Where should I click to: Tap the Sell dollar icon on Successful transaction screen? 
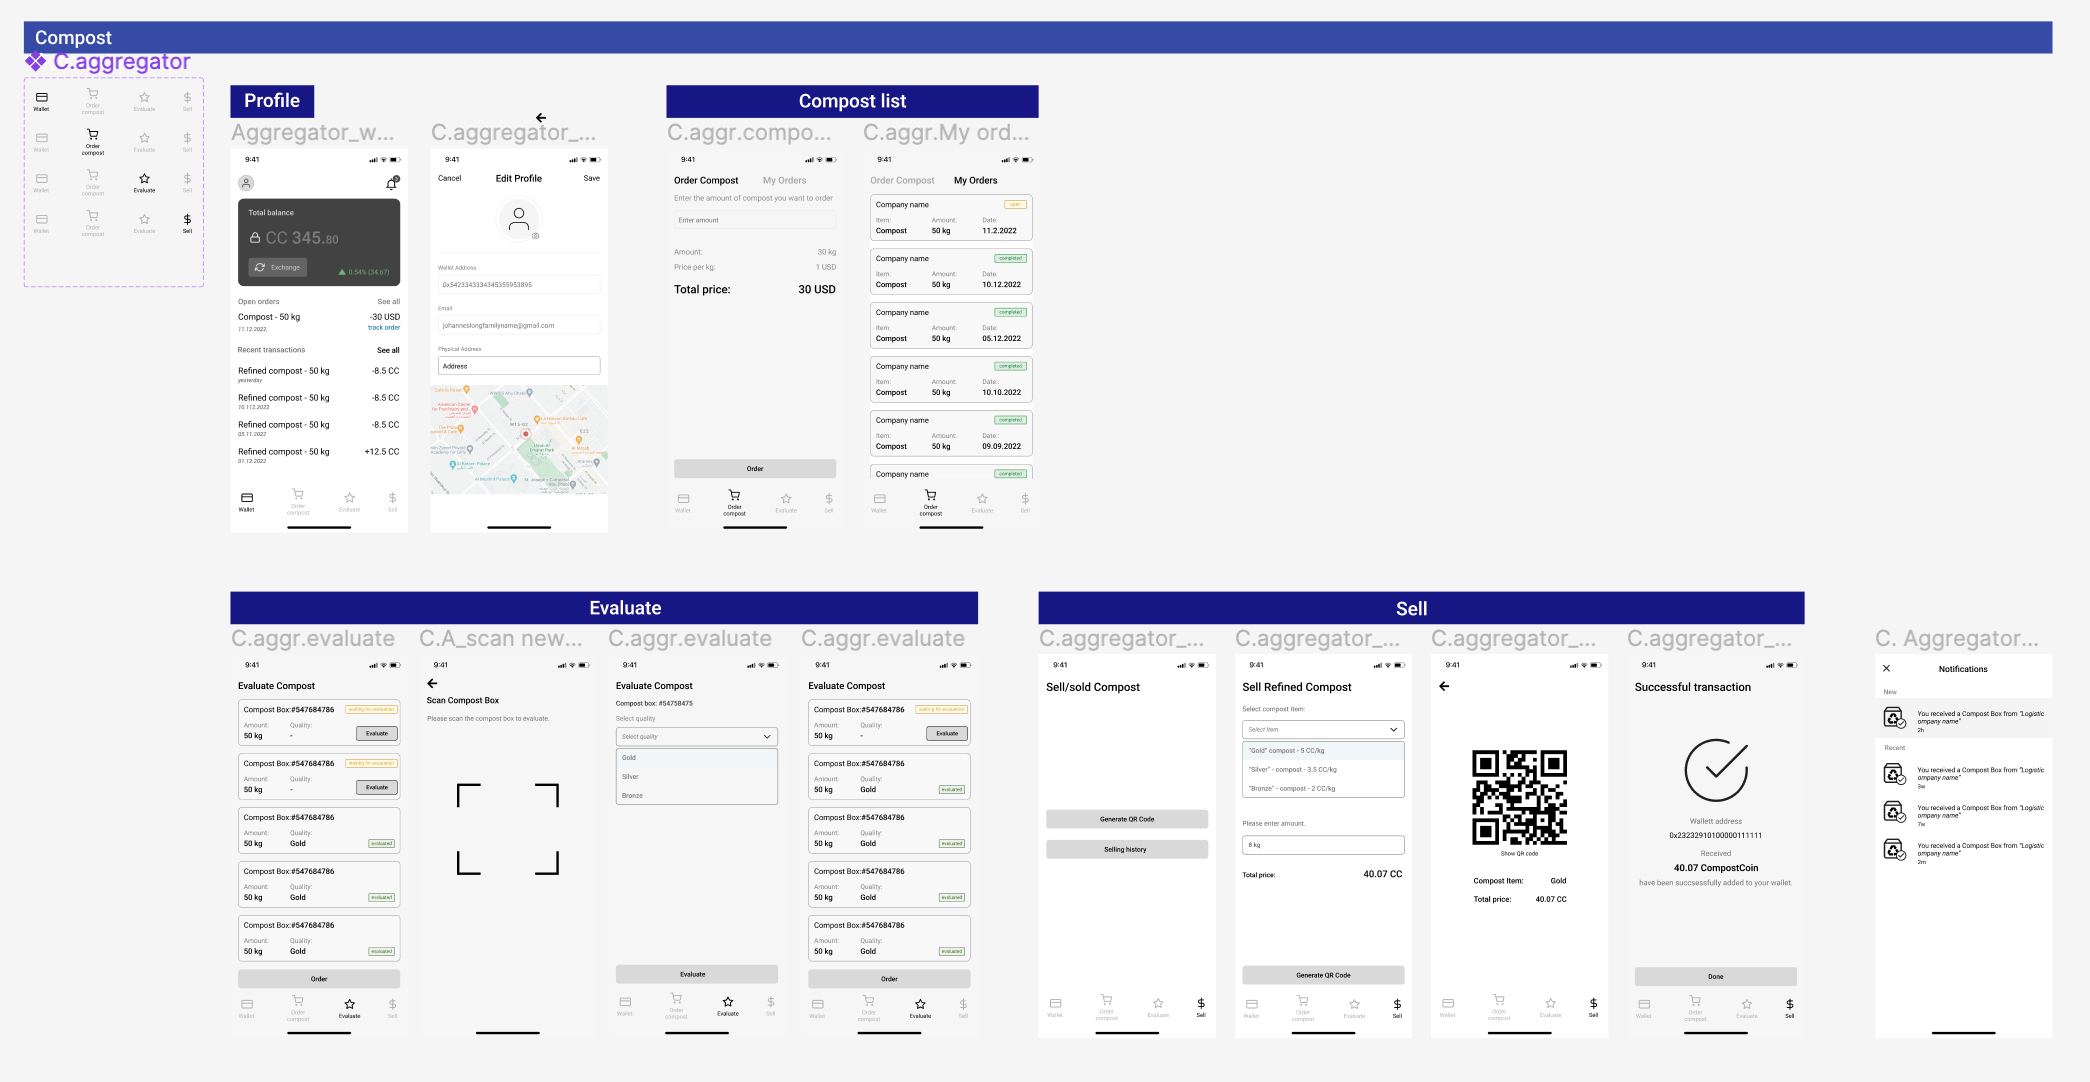coord(1789,1006)
